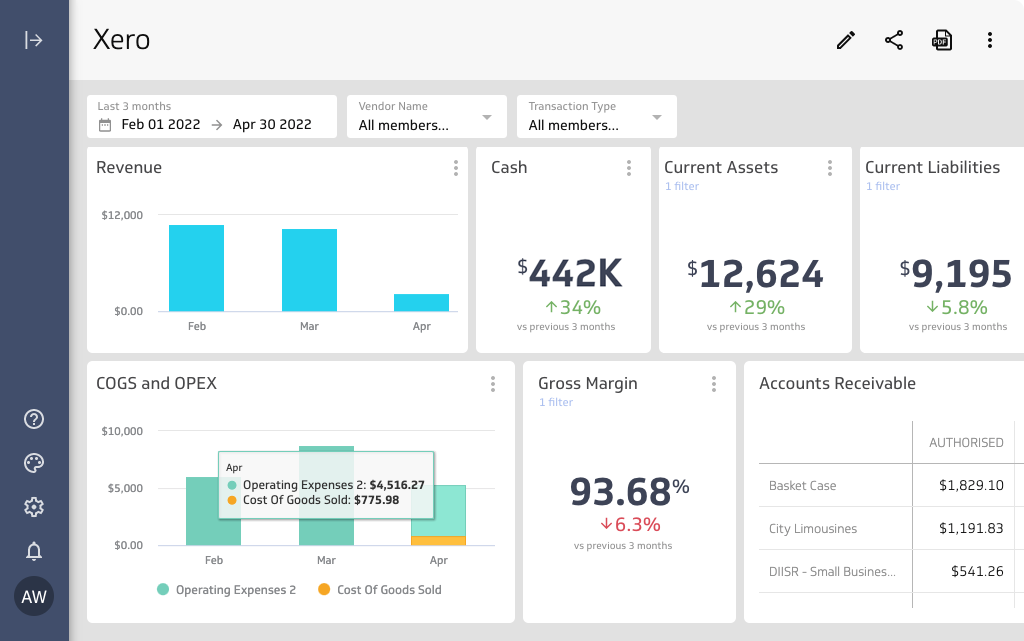Toggle the Cost Of Goods Sold legend item

point(380,589)
